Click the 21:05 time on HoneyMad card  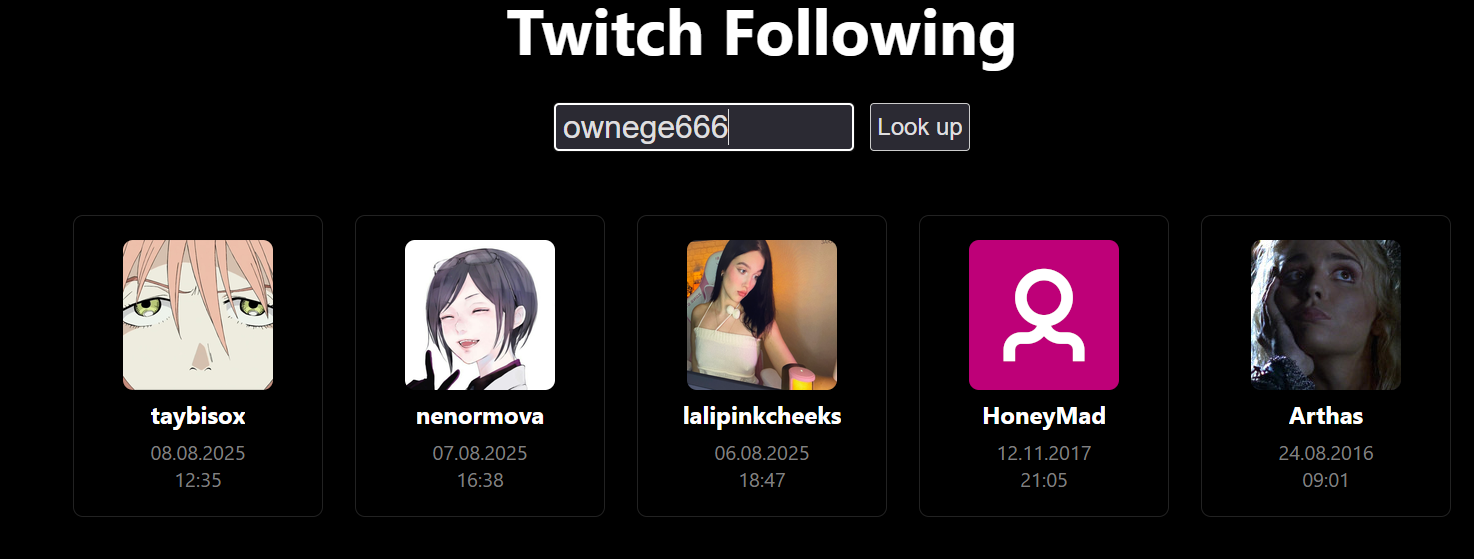tap(1044, 481)
